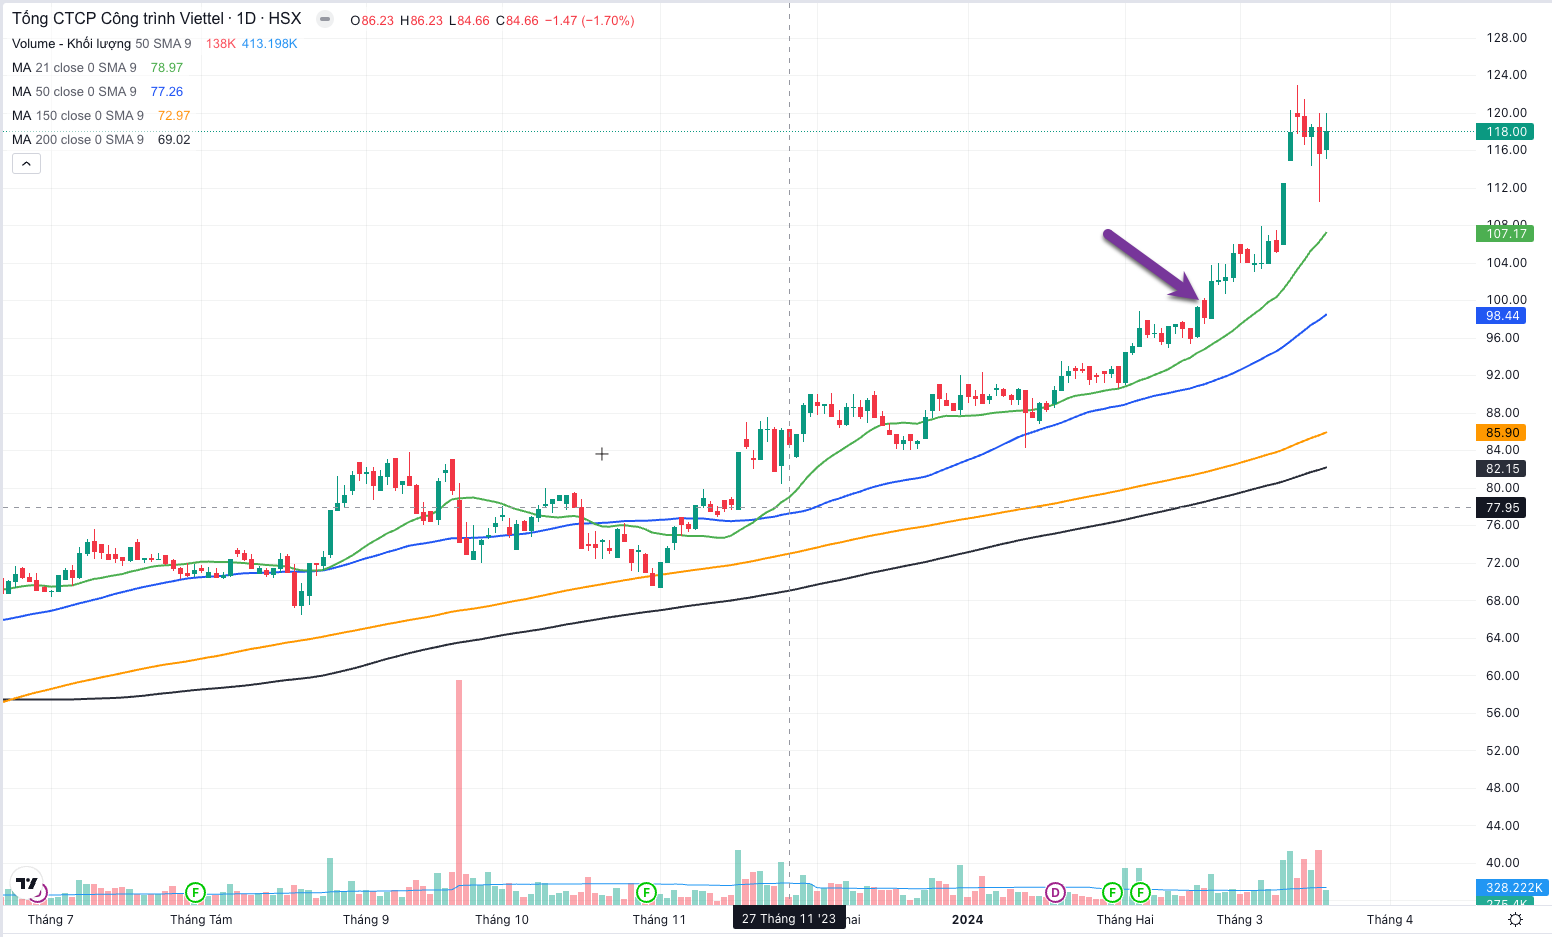Click the 77.95 crosshair price label
This screenshot has height=937, width=1552.
pos(1501,508)
